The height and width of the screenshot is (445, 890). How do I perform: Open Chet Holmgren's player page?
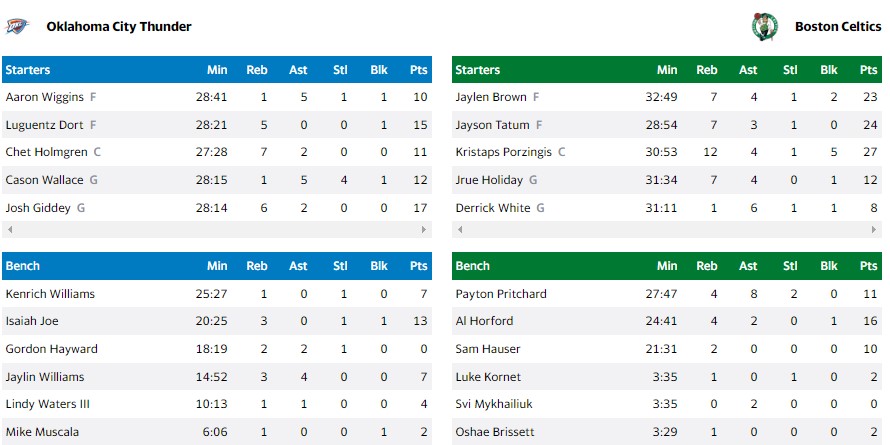[x=48, y=152]
